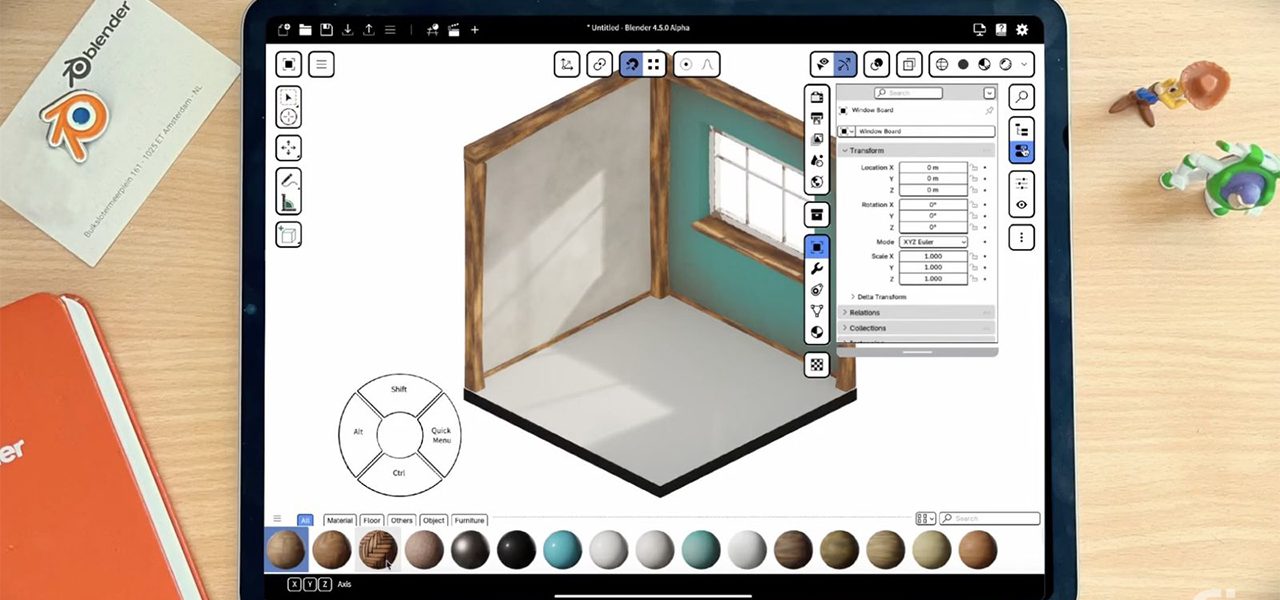This screenshot has height=600, width=1280.
Task: Switch to material preview shading
Action: coord(984,64)
